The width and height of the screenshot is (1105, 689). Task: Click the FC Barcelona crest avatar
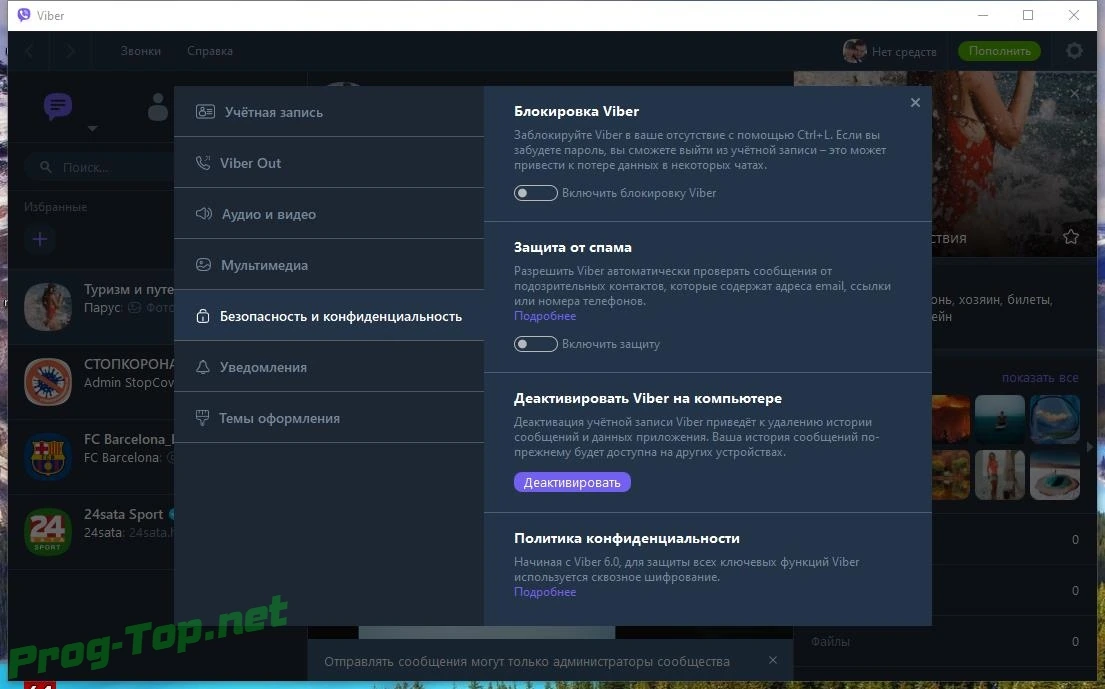(x=48, y=457)
